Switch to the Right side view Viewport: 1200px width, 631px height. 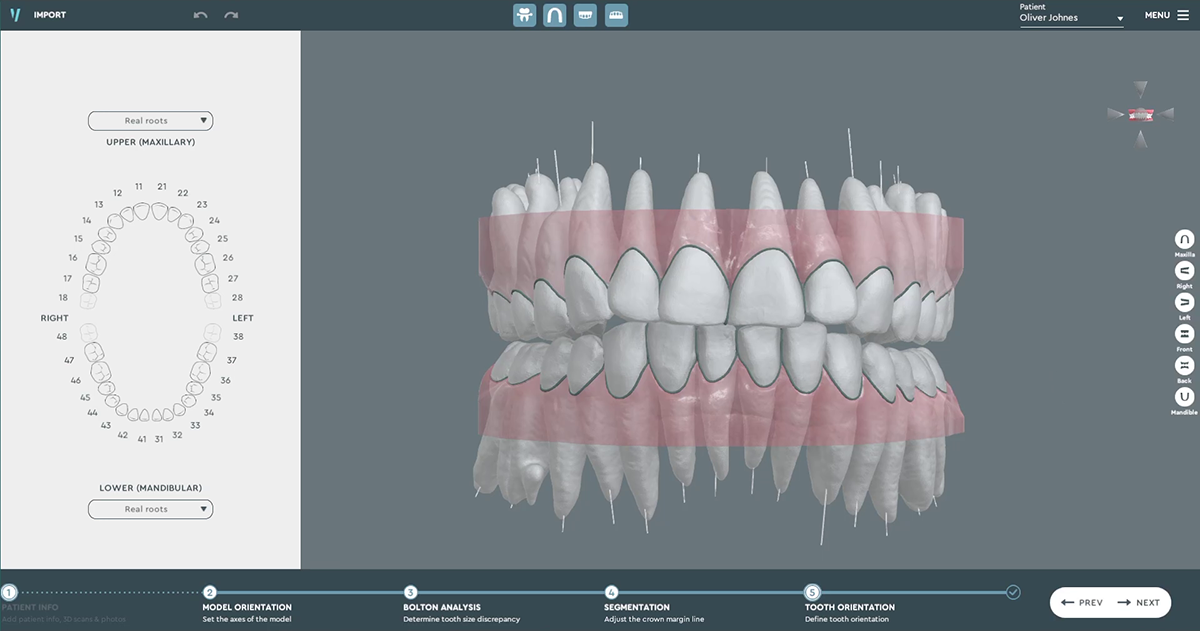(x=1184, y=271)
